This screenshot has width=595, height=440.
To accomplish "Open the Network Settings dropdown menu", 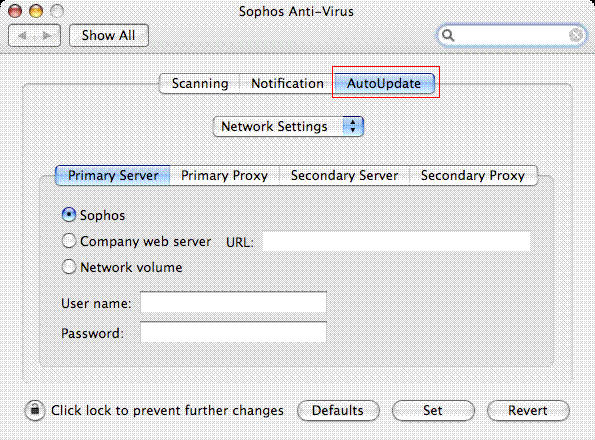I will (288, 126).
